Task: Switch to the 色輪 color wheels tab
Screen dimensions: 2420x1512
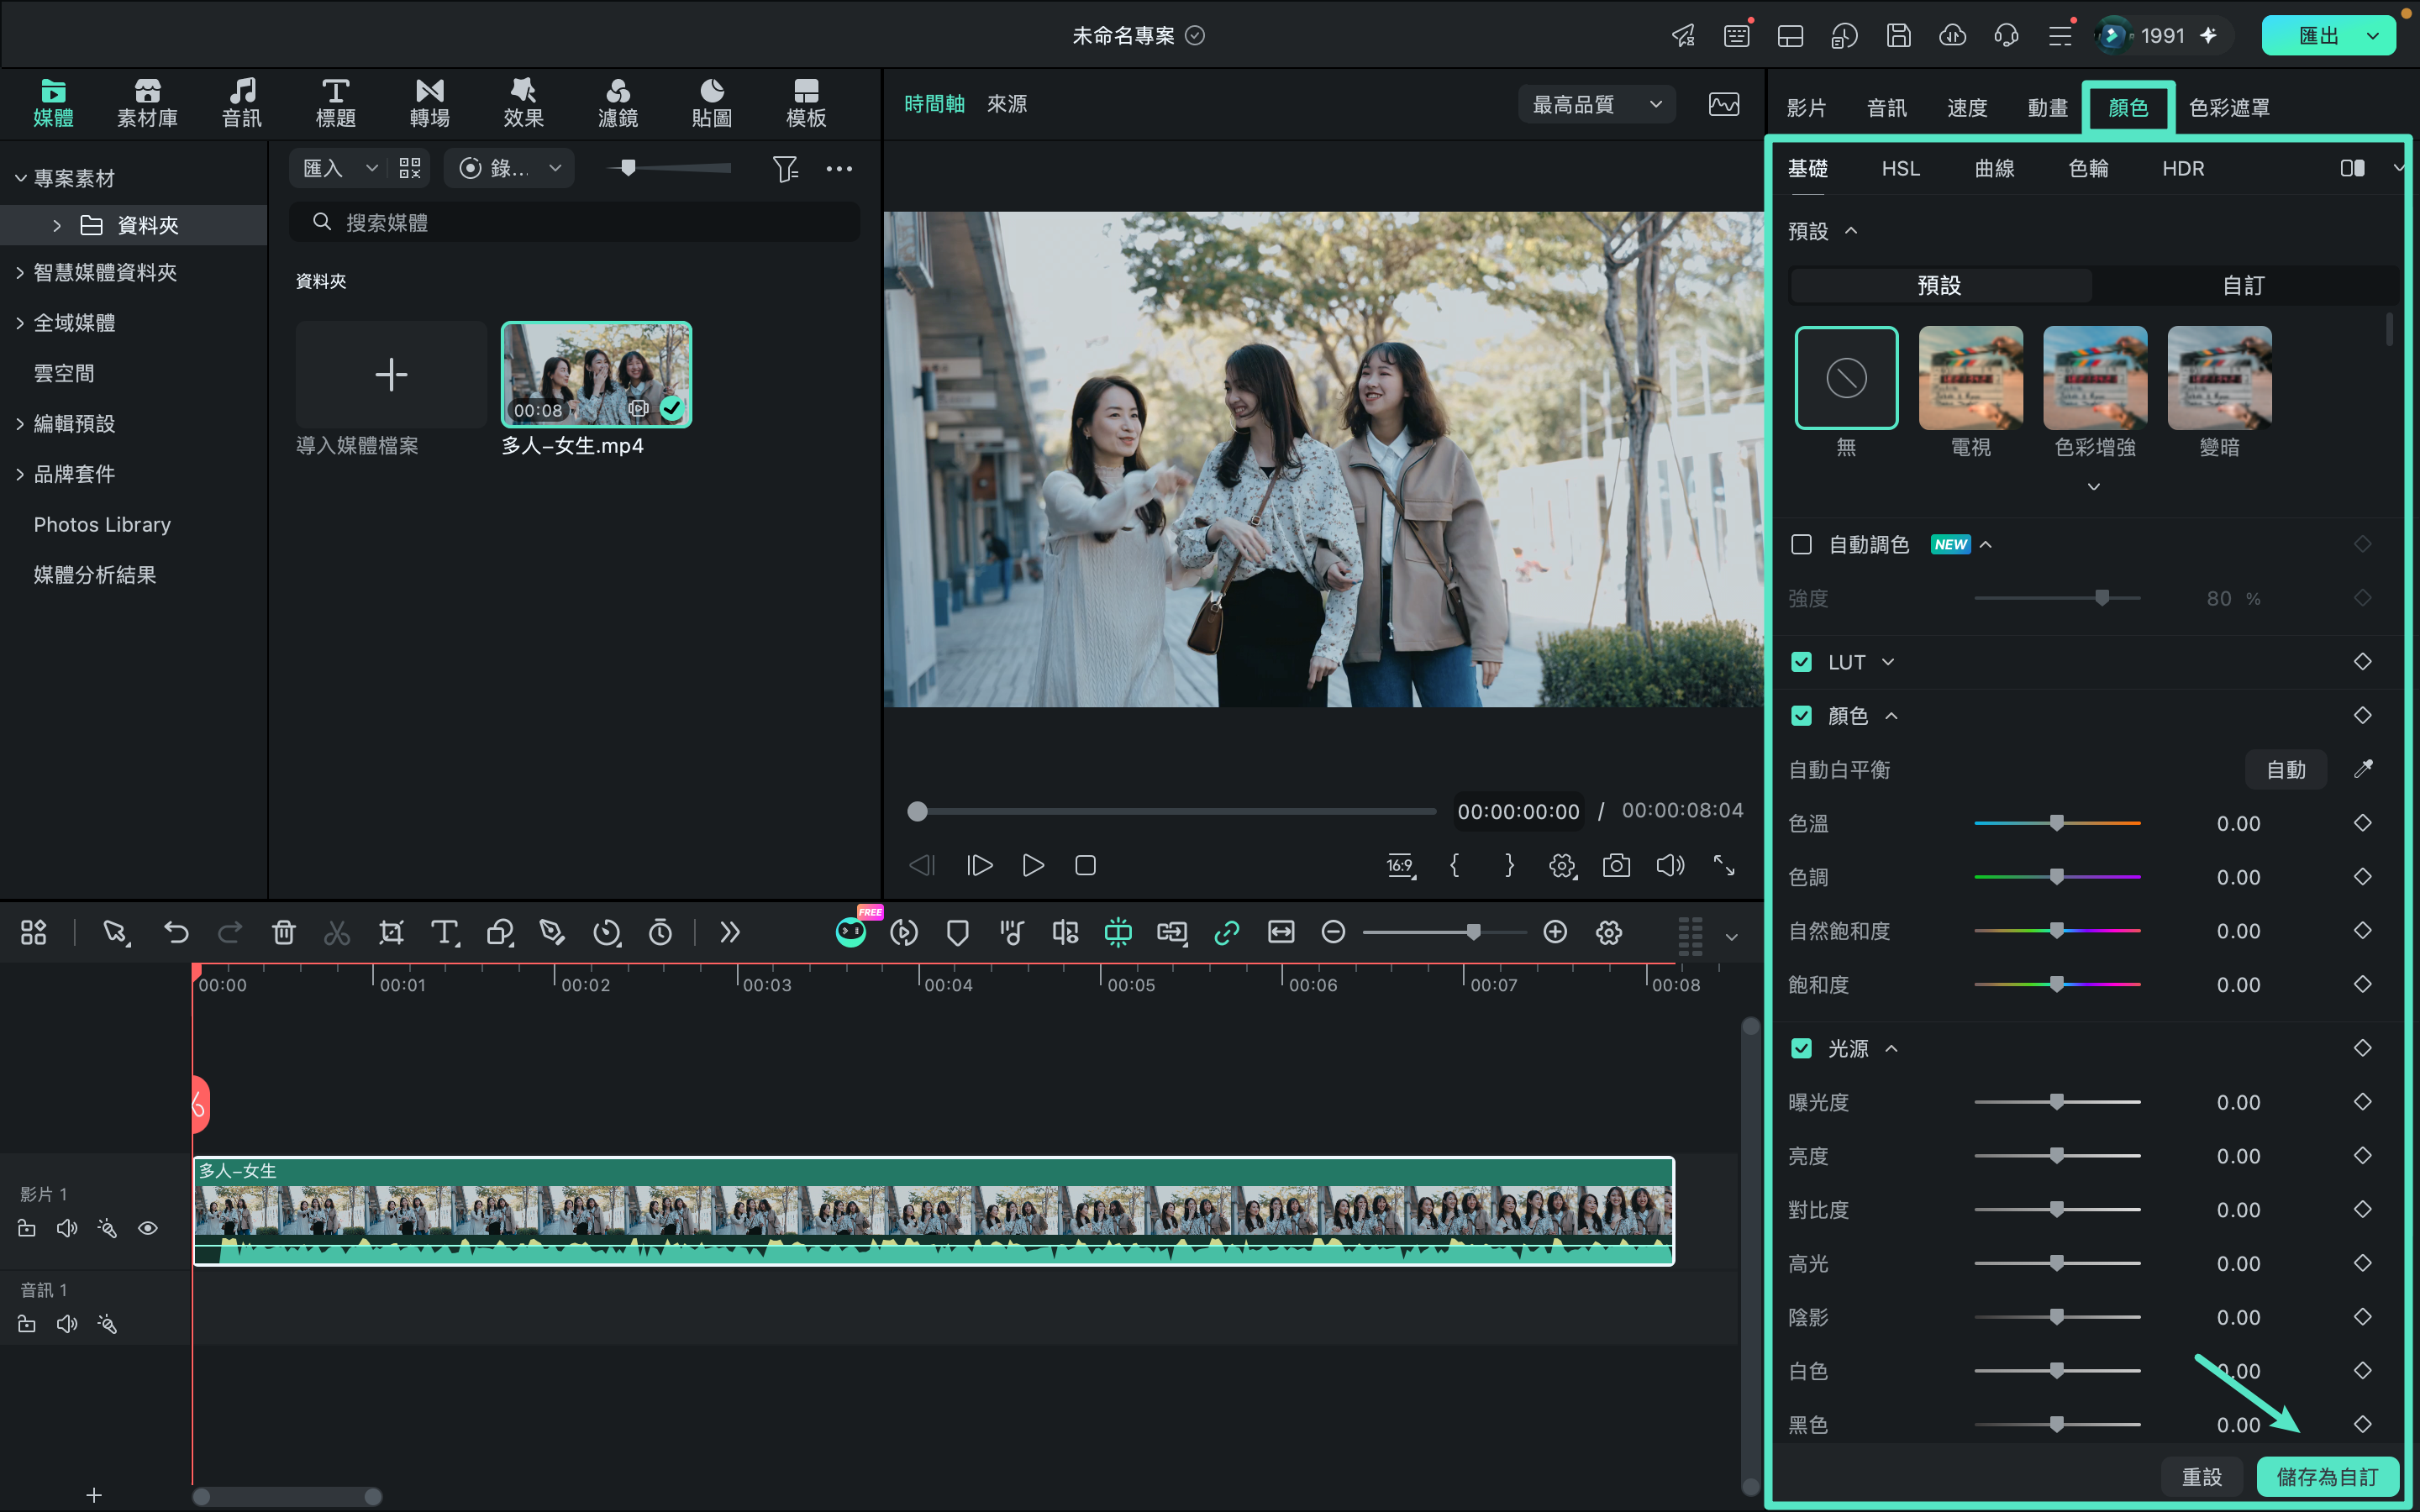Action: [2088, 168]
